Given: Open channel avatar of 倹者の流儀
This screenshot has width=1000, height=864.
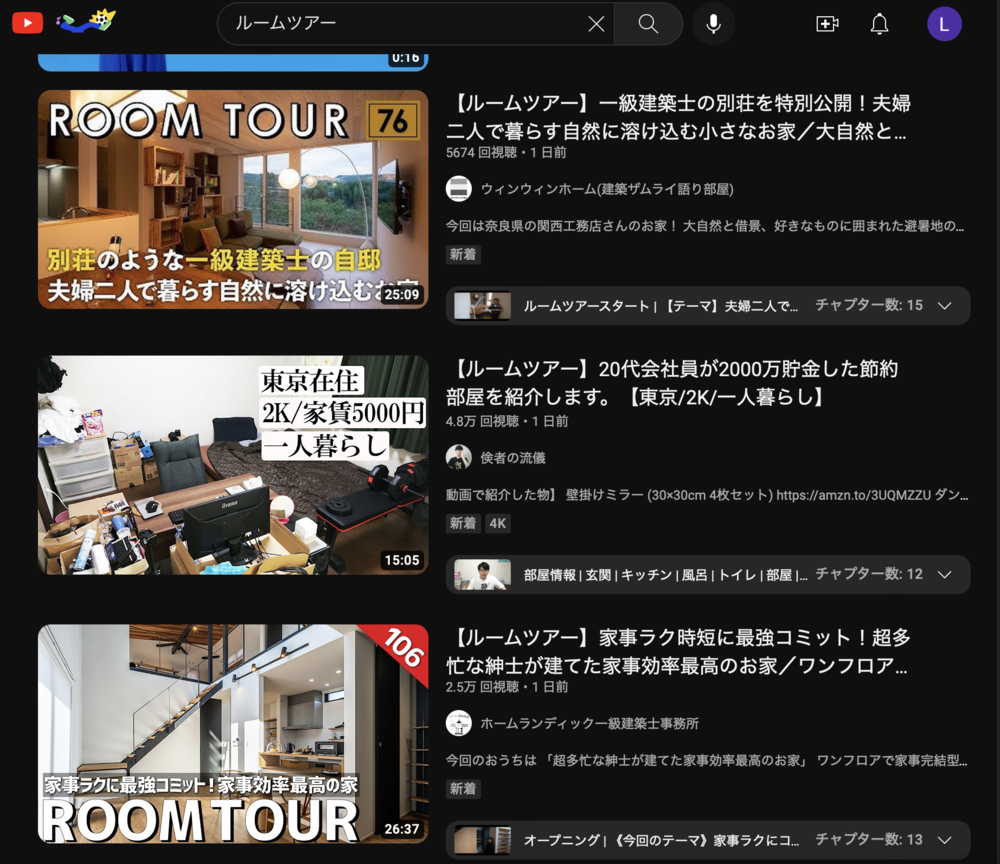Looking at the screenshot, I should click(459, 457).
